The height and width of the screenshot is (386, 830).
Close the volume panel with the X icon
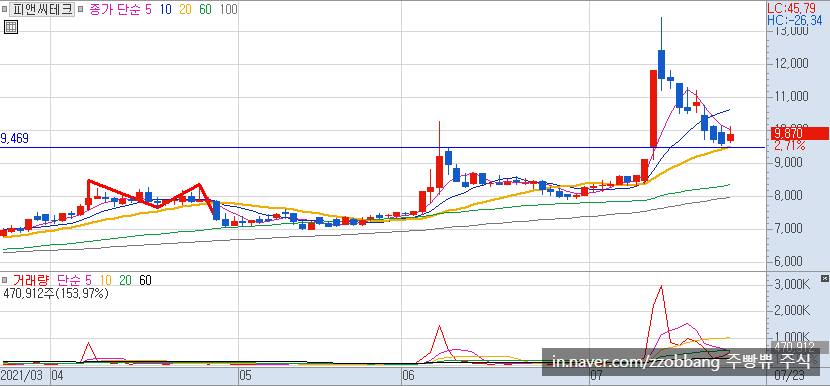click(824, 279)
